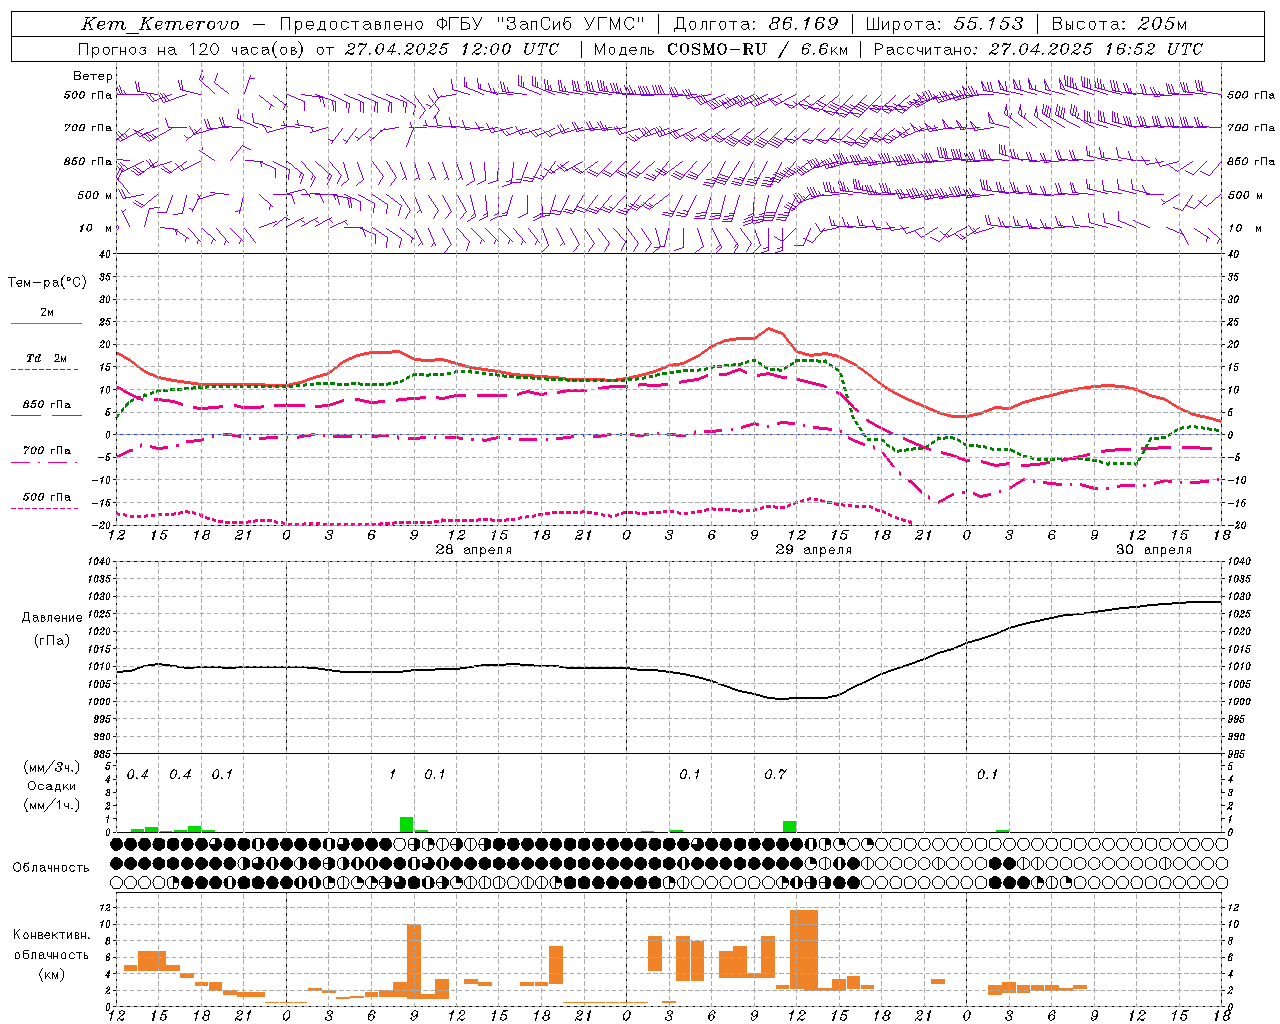1280x1024 pixels.
Task: Click 'Прогноз на 120 часа(ов)' forecast text
Action: (192, 49)
